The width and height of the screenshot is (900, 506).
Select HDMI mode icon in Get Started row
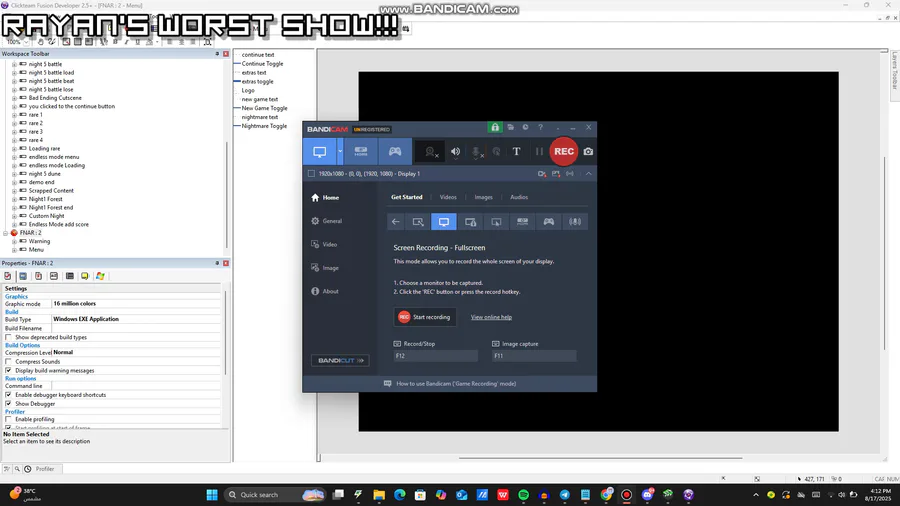pyautogui.click(x=522, y=221)
